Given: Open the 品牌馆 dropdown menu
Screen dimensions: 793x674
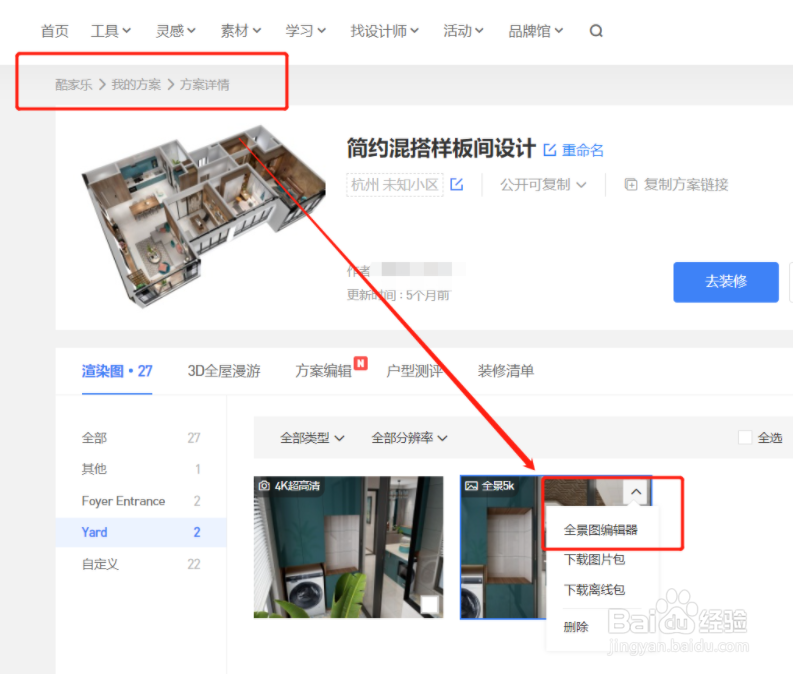Looking at the screenshot, I should point(536,31).
